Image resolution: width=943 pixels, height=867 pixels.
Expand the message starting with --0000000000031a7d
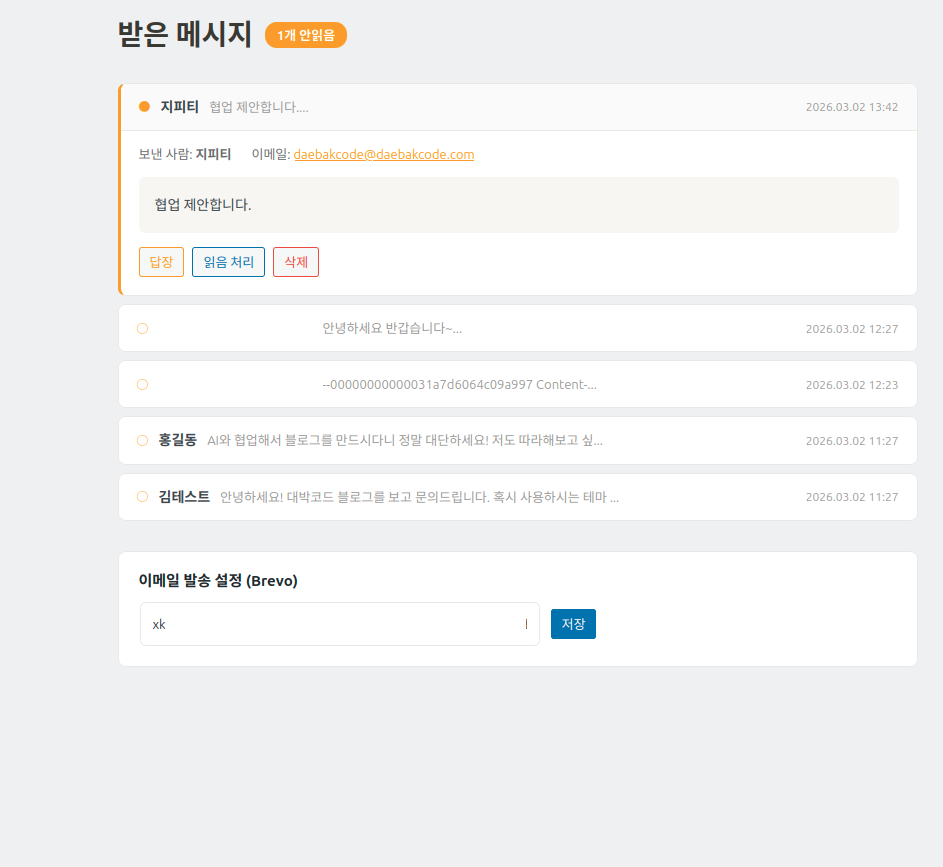coord(459,384)
